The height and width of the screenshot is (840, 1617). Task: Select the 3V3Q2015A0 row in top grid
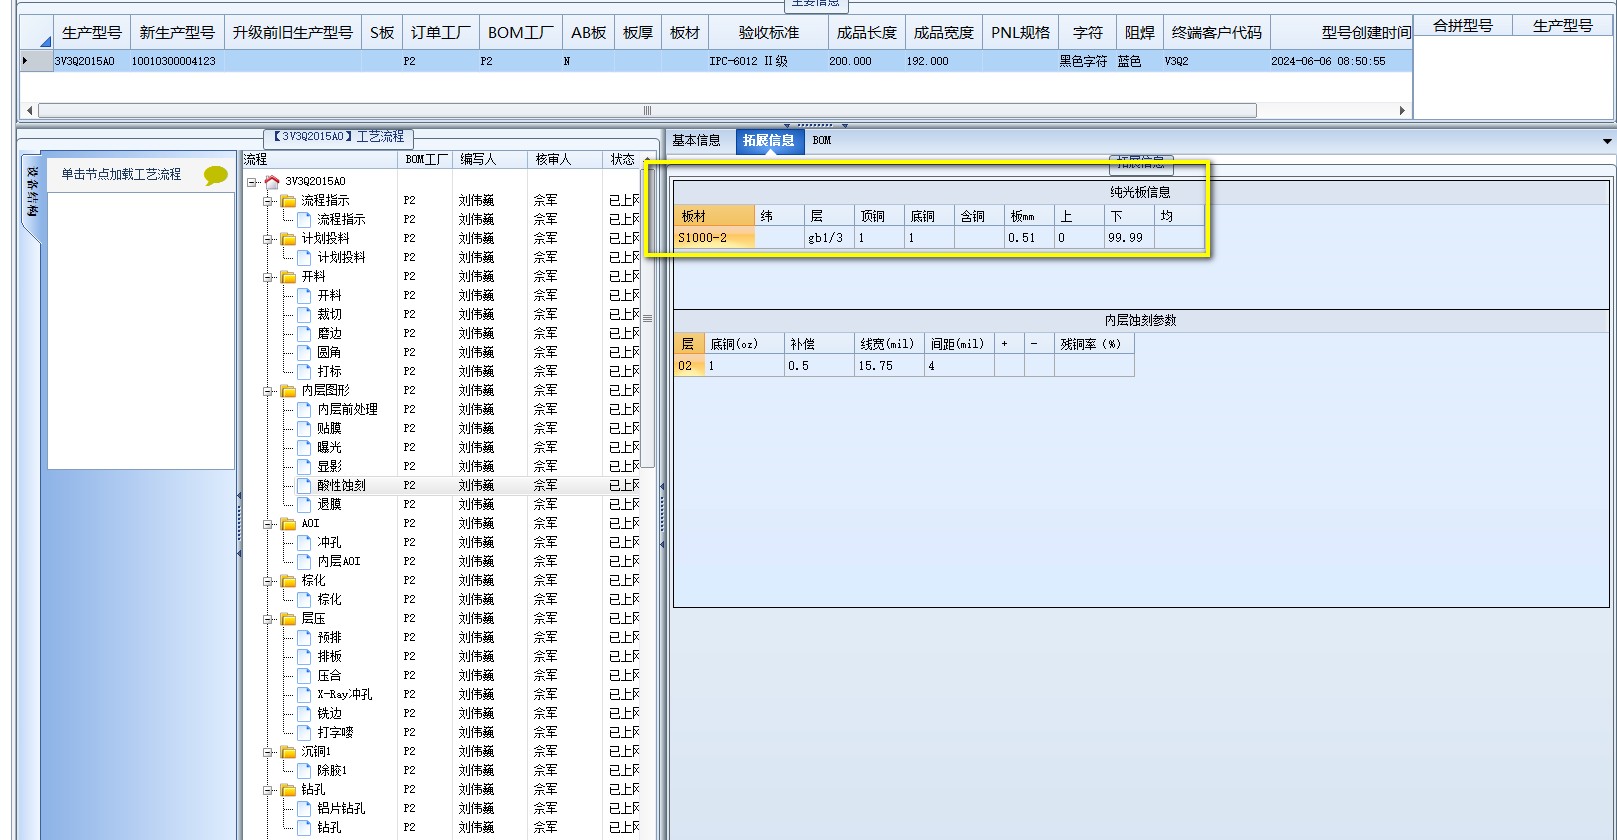coord(716,61)
